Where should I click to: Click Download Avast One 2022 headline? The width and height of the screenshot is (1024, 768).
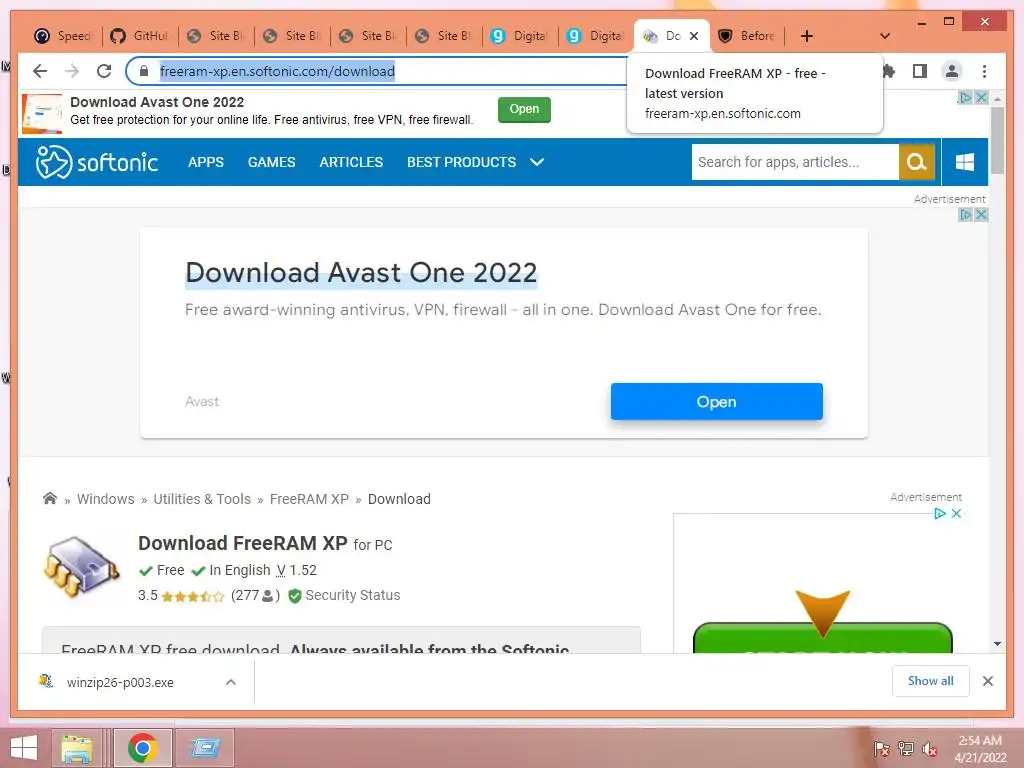(x=361, y=272)
